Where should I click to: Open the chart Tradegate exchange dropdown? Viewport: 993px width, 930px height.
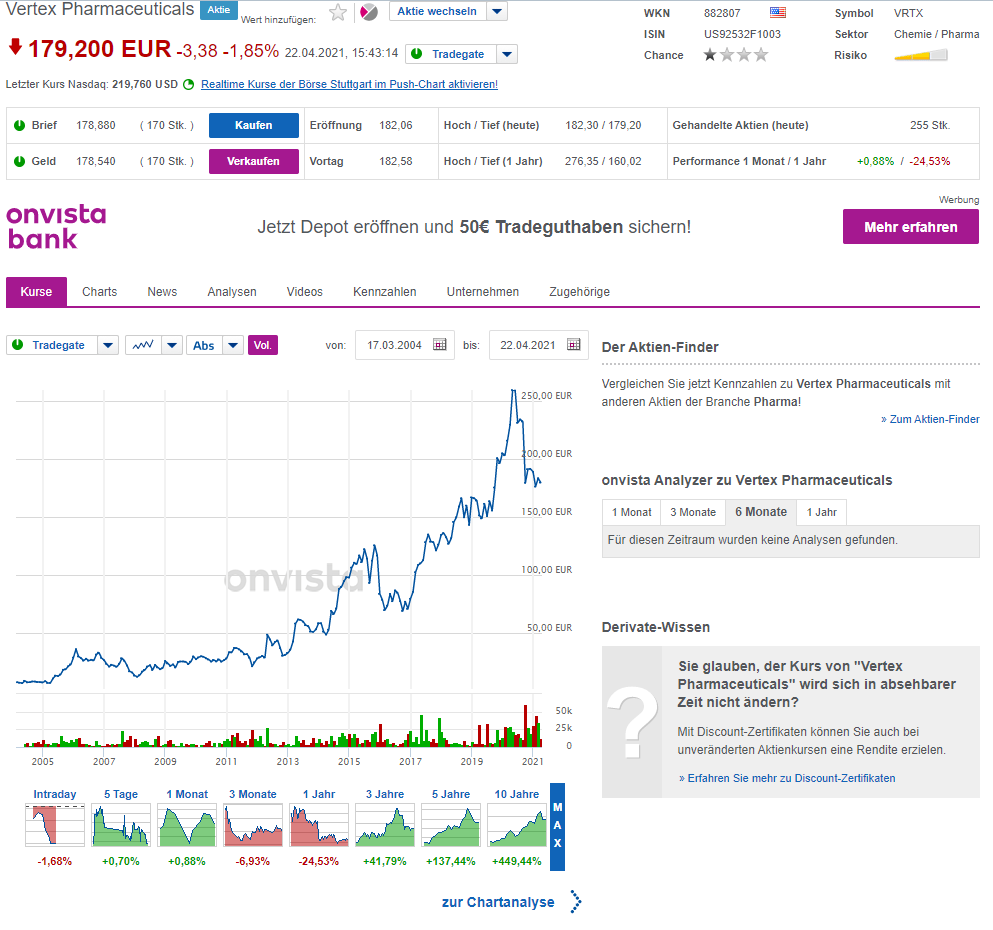108,345
